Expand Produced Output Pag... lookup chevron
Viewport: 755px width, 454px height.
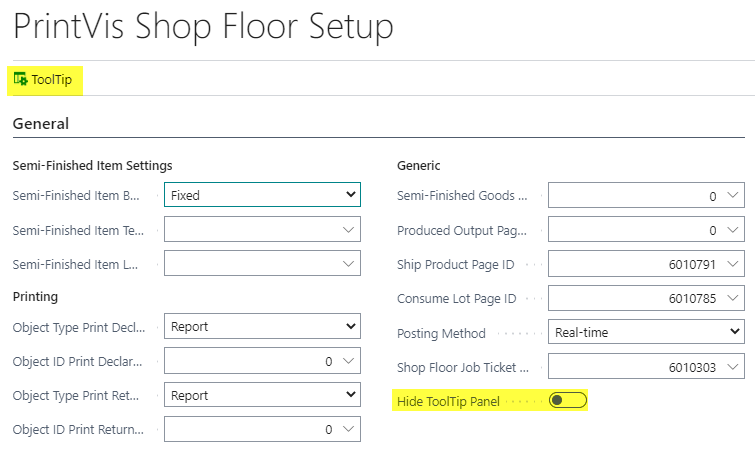click(x=732, y=230)
